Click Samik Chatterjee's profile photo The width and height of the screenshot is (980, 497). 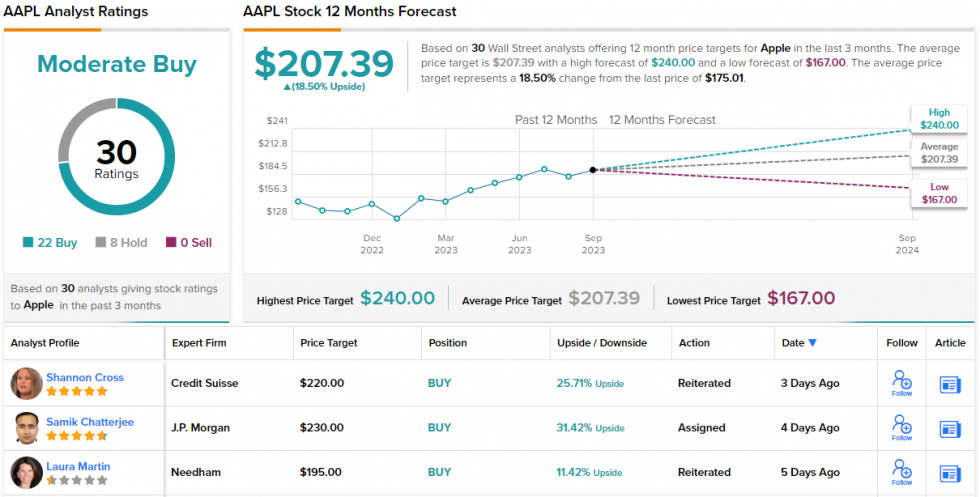coord(27,428)
